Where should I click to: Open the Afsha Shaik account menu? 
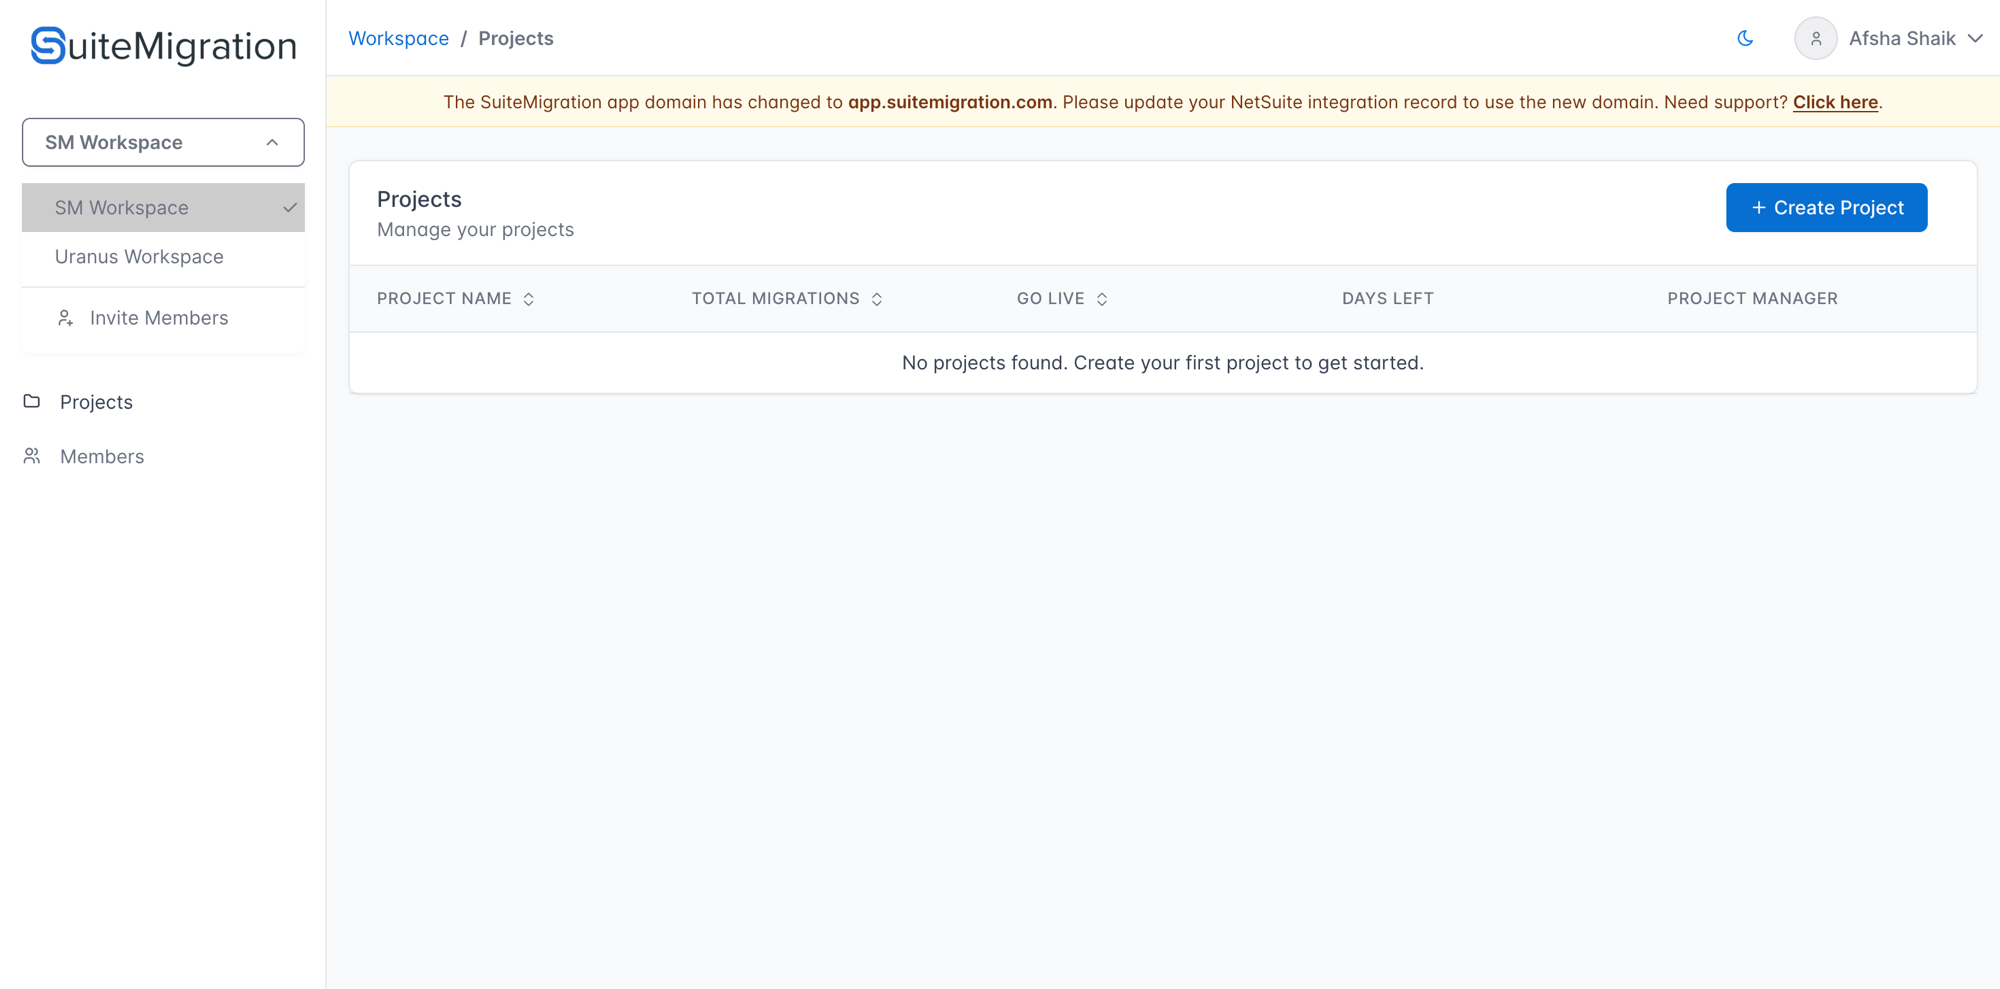pos(1889,38)
